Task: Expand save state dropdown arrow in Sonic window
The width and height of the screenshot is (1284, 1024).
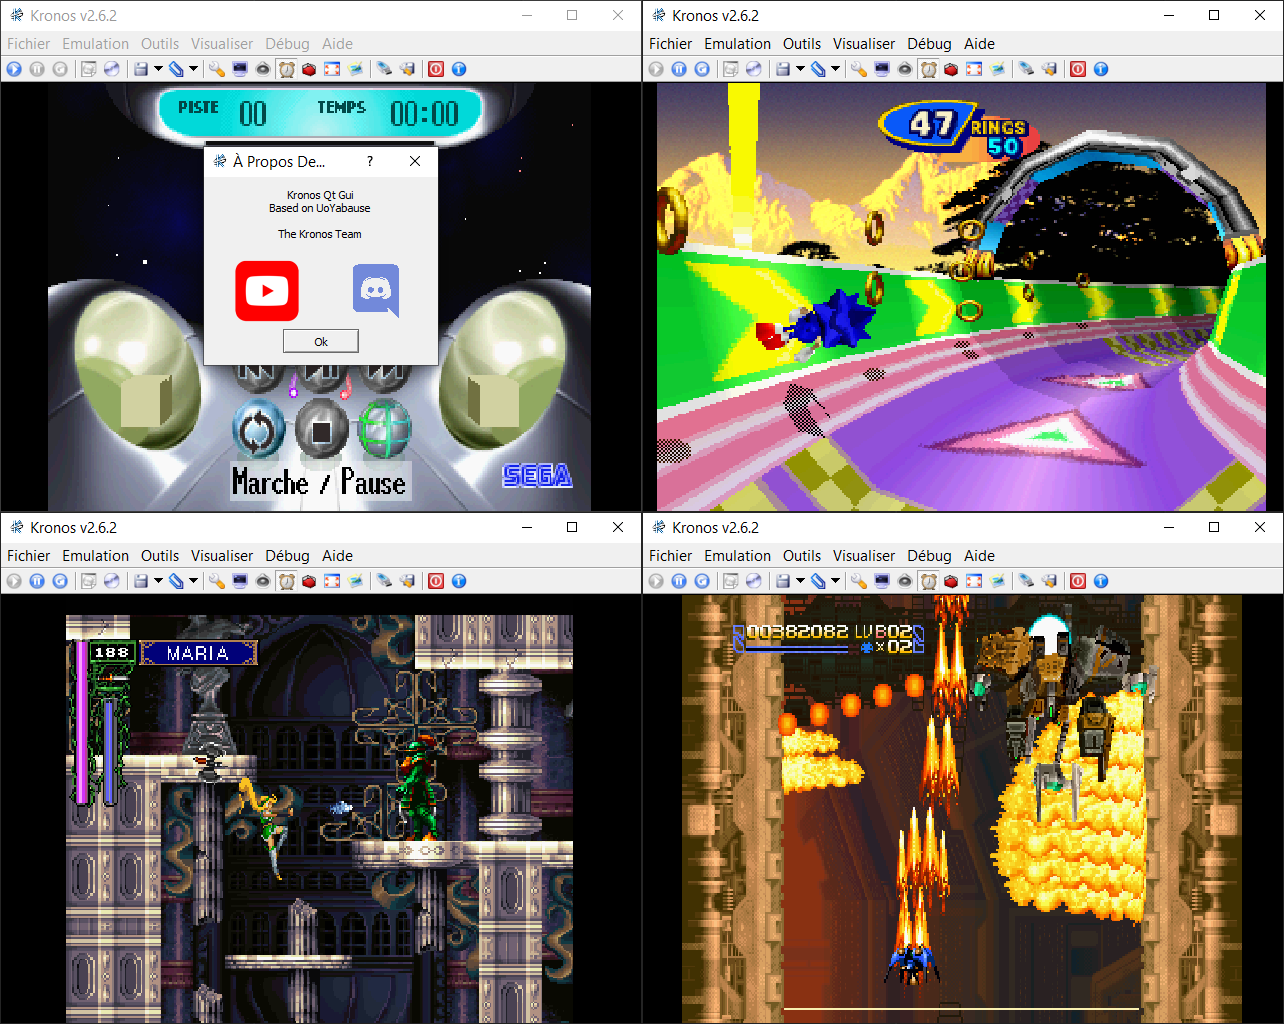Action: pyautogui.click(x=800, y=69)
